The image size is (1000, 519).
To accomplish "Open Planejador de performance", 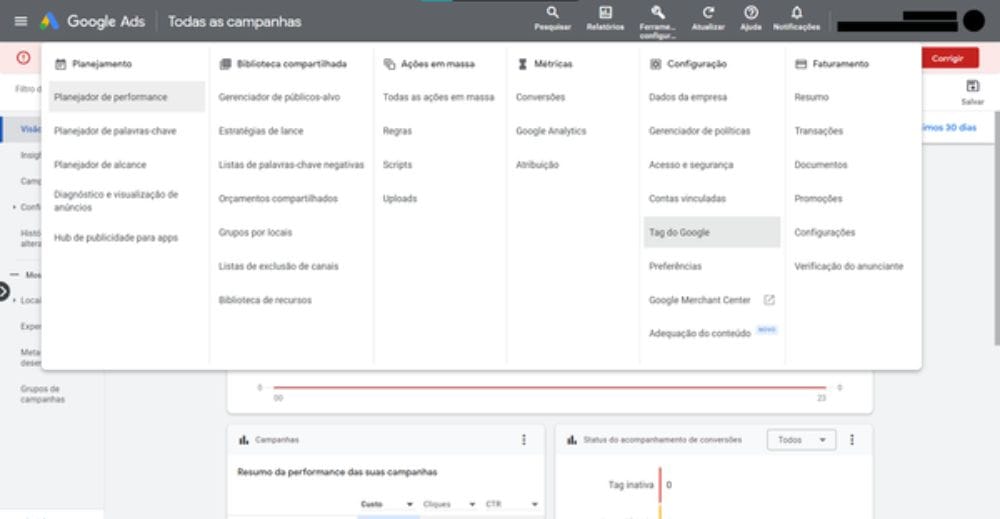I will (x=127, y=97).
